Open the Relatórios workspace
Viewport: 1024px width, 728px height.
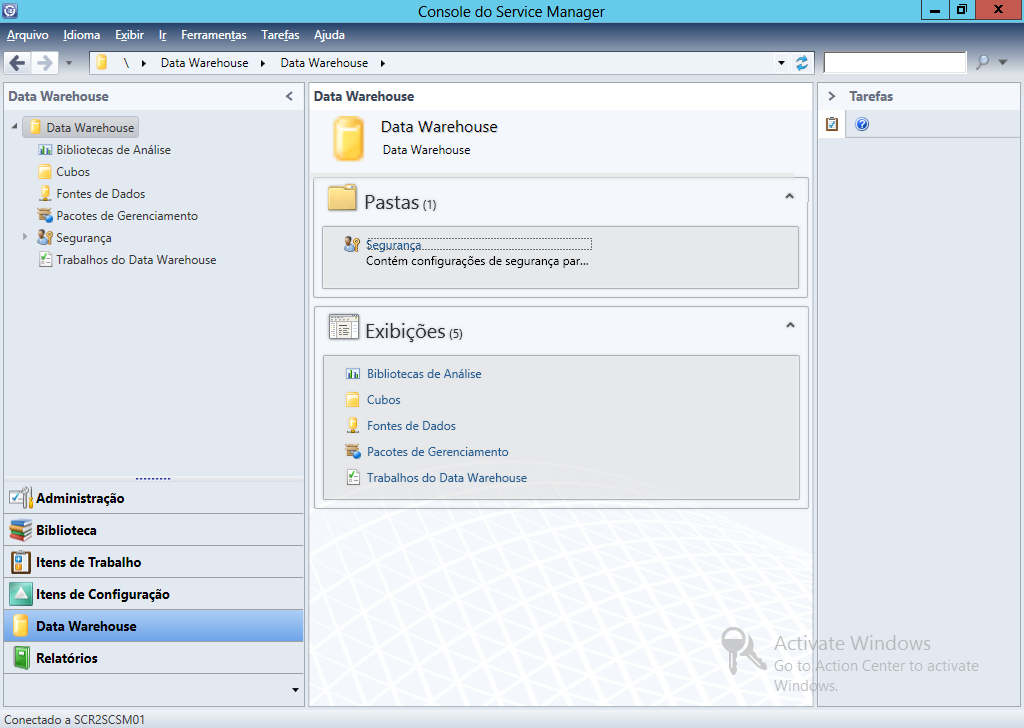(x=153, y=658)
